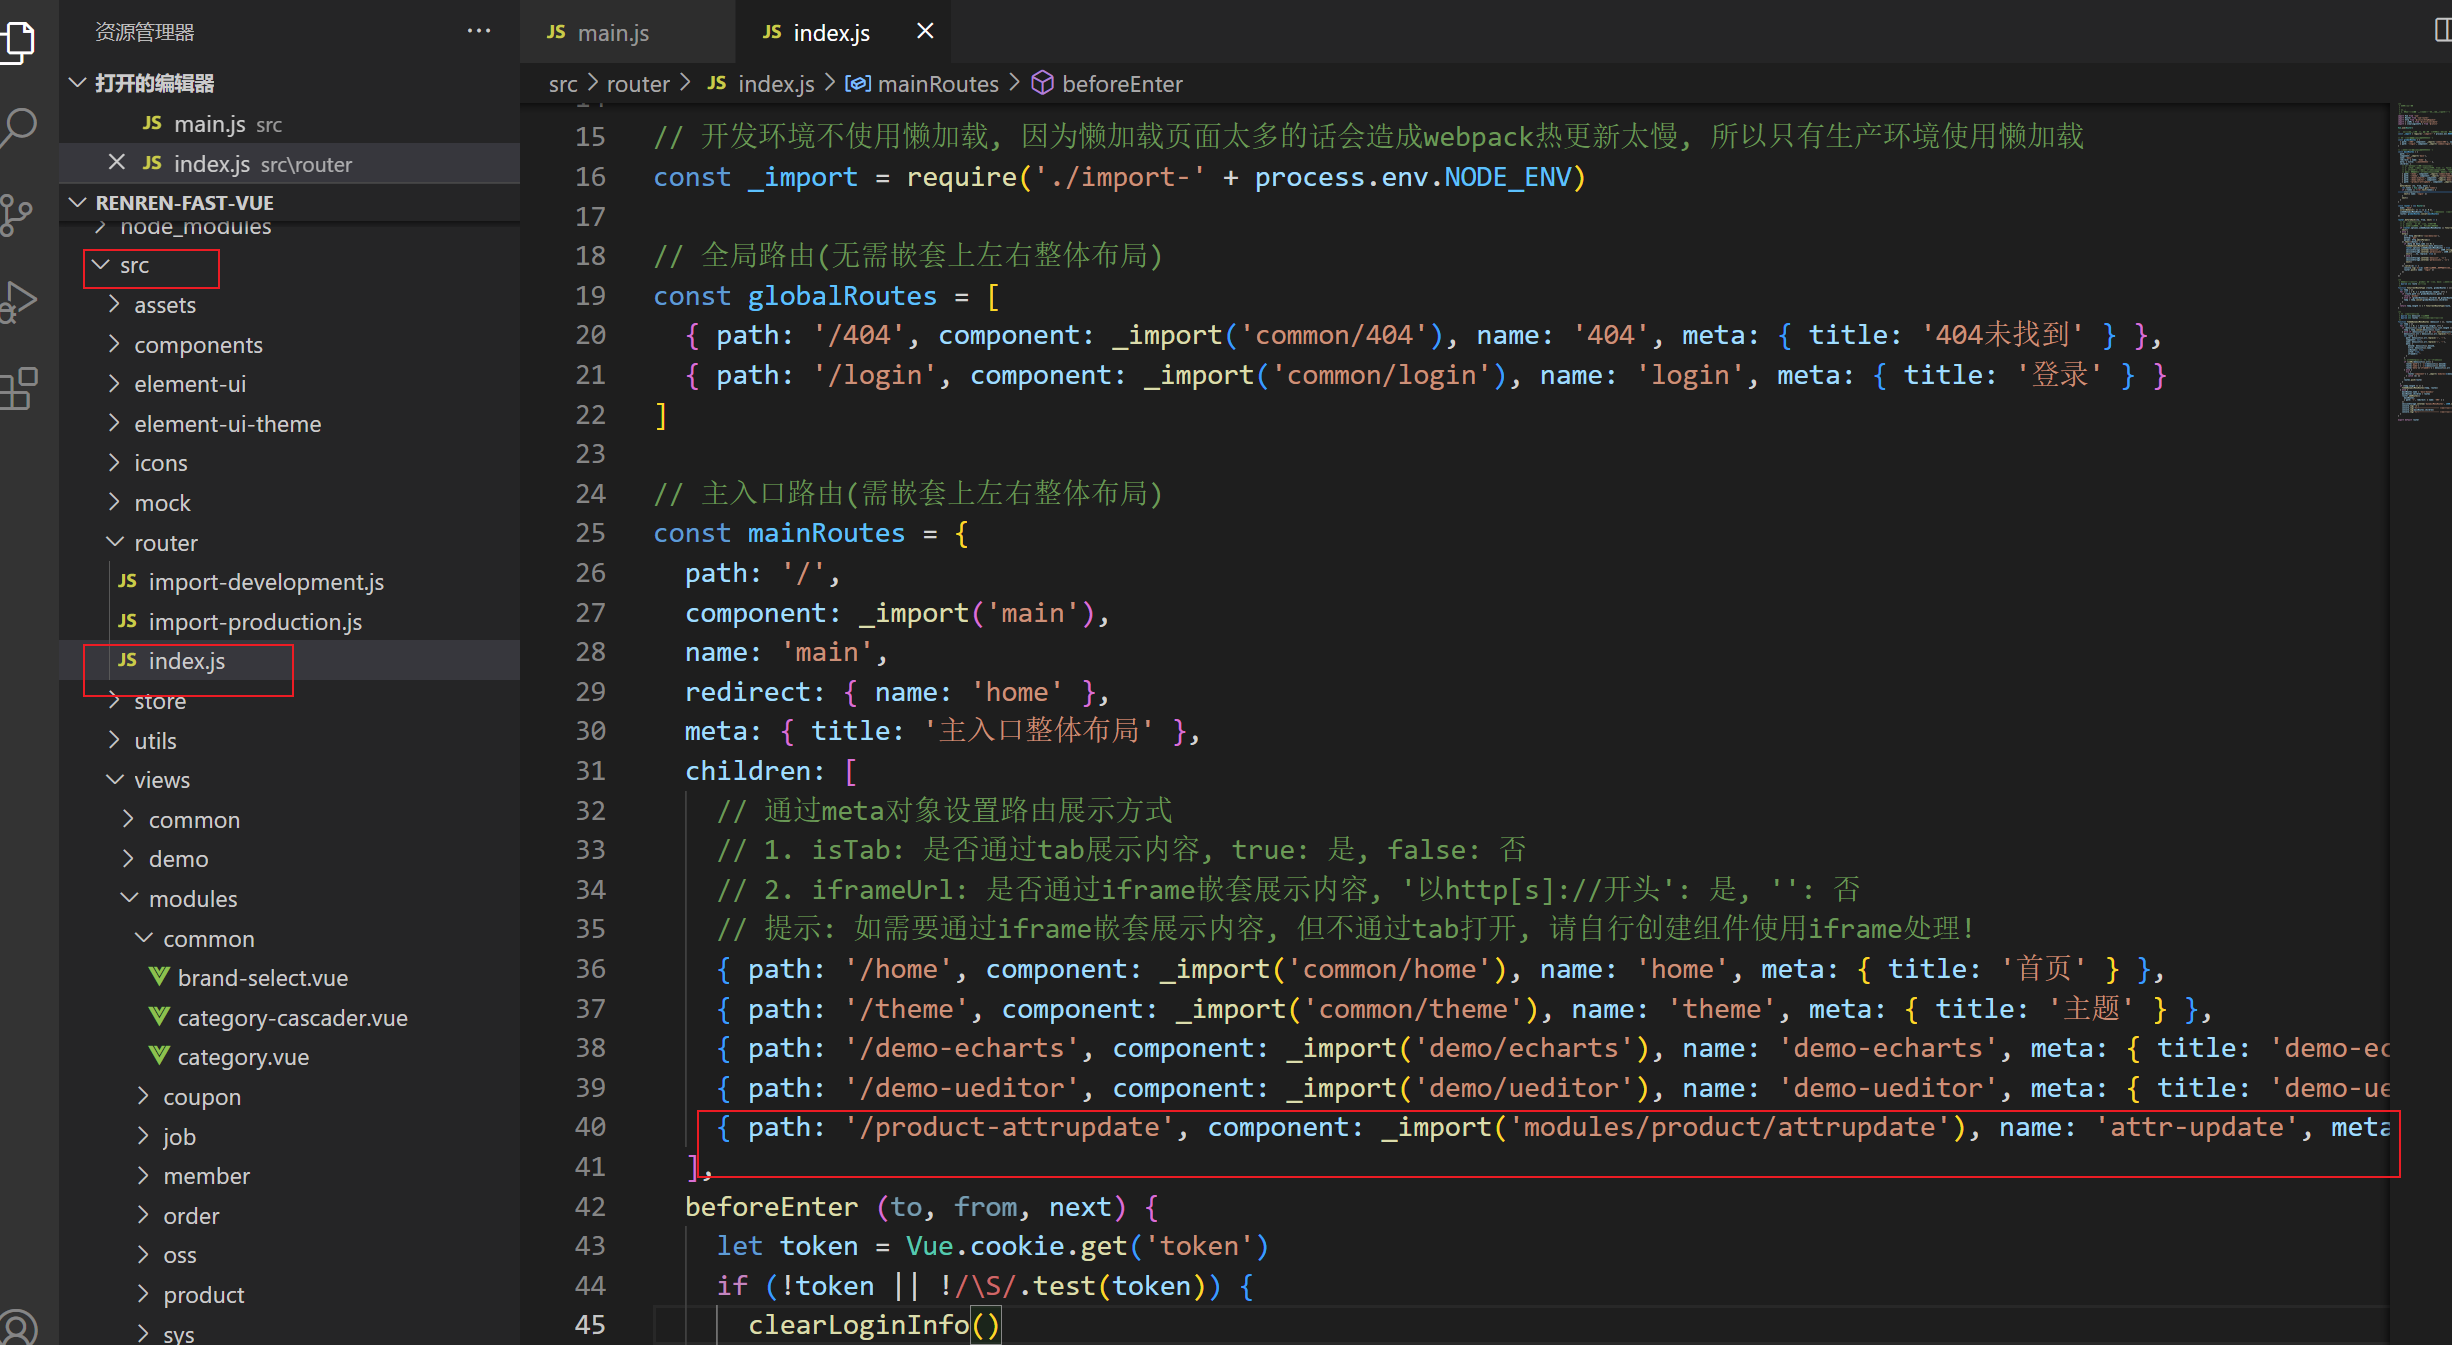Click the split editor layout icon
The width and height of the screenshot is (2452, 1345).
pyautogui.click(x=2441, y=30)
